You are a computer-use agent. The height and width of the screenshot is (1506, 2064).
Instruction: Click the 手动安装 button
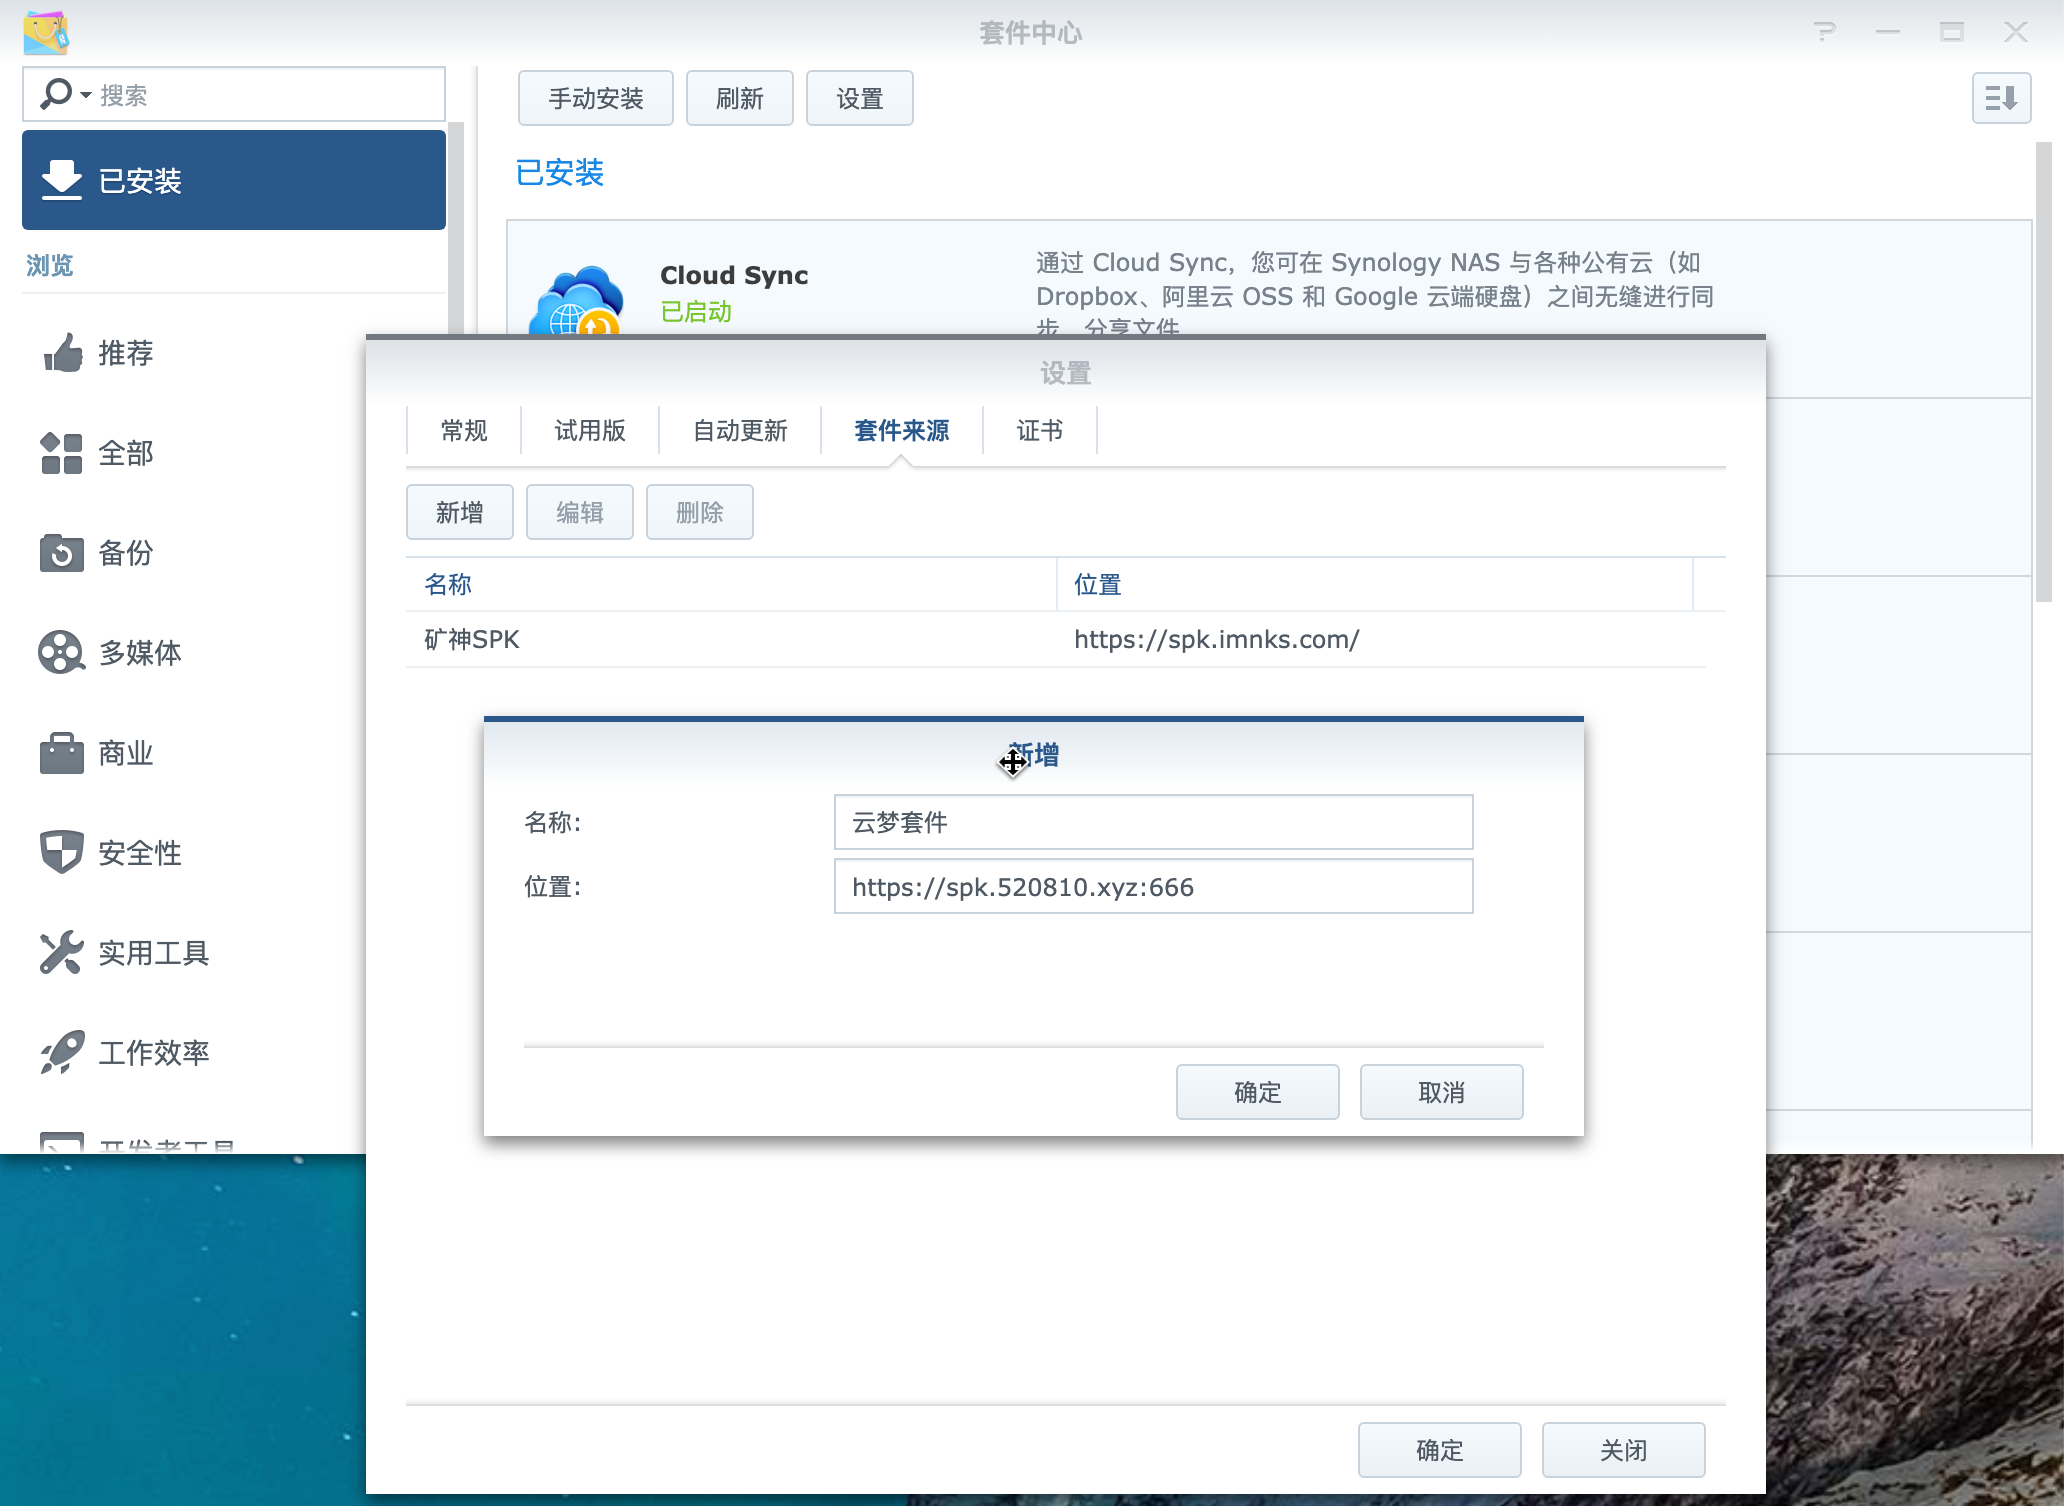point(596,98)
